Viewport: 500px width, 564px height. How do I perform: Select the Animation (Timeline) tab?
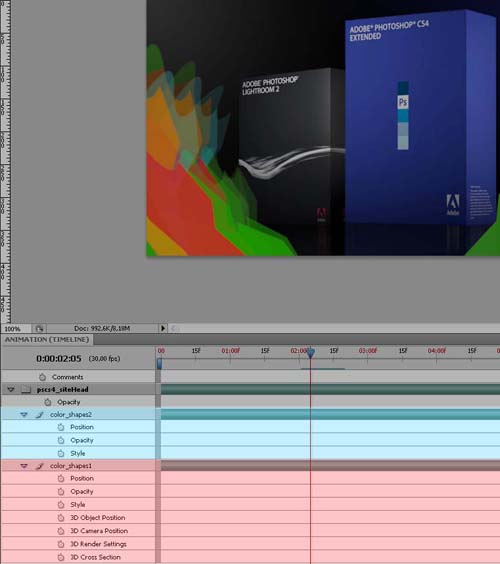tap(47, 340)
